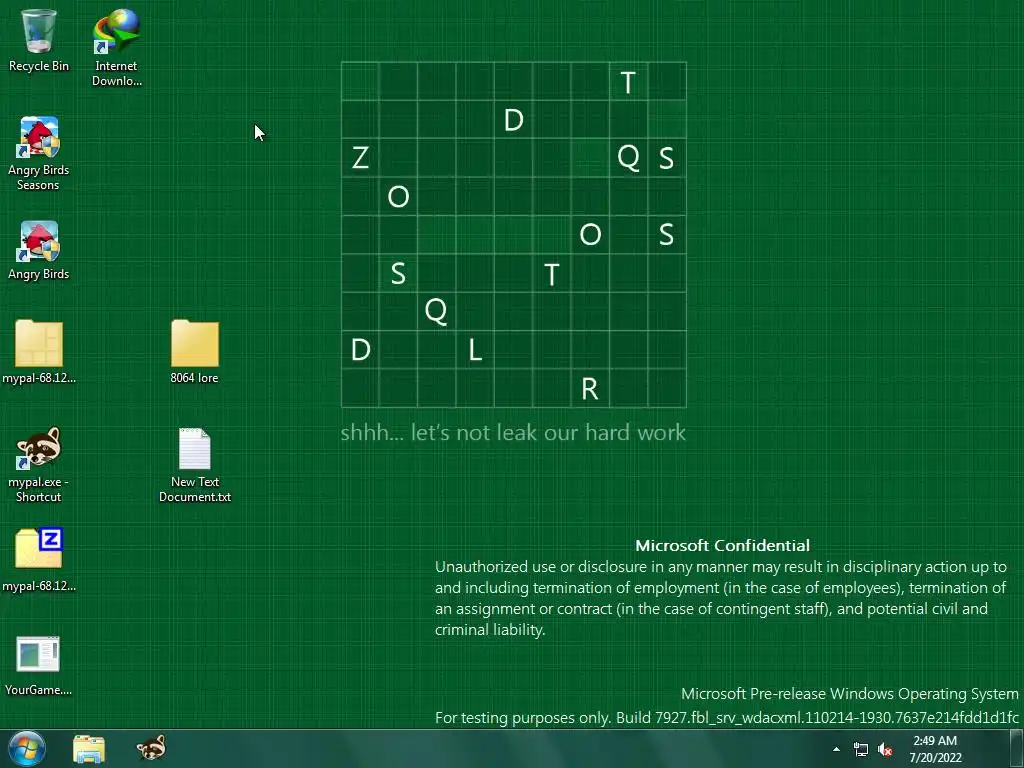Click the 'shhh... let's not leak our hard work' text

[513, 432]
